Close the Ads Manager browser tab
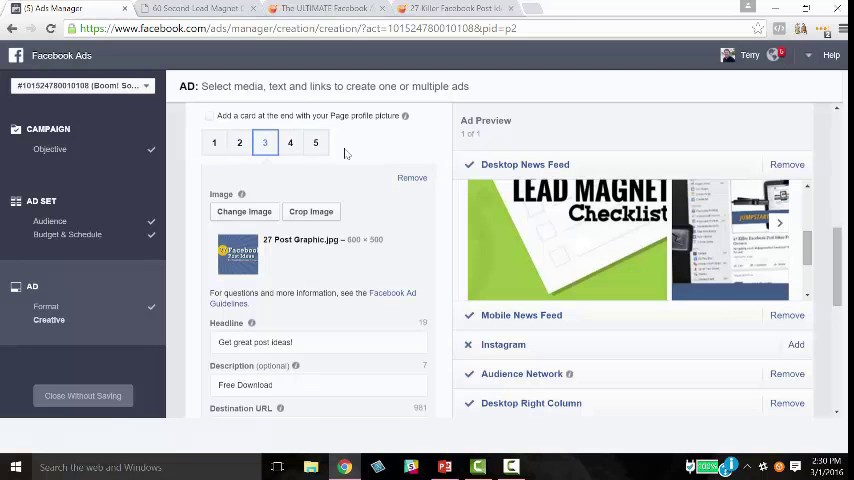854x480 pixels. [x=125, y=9]
